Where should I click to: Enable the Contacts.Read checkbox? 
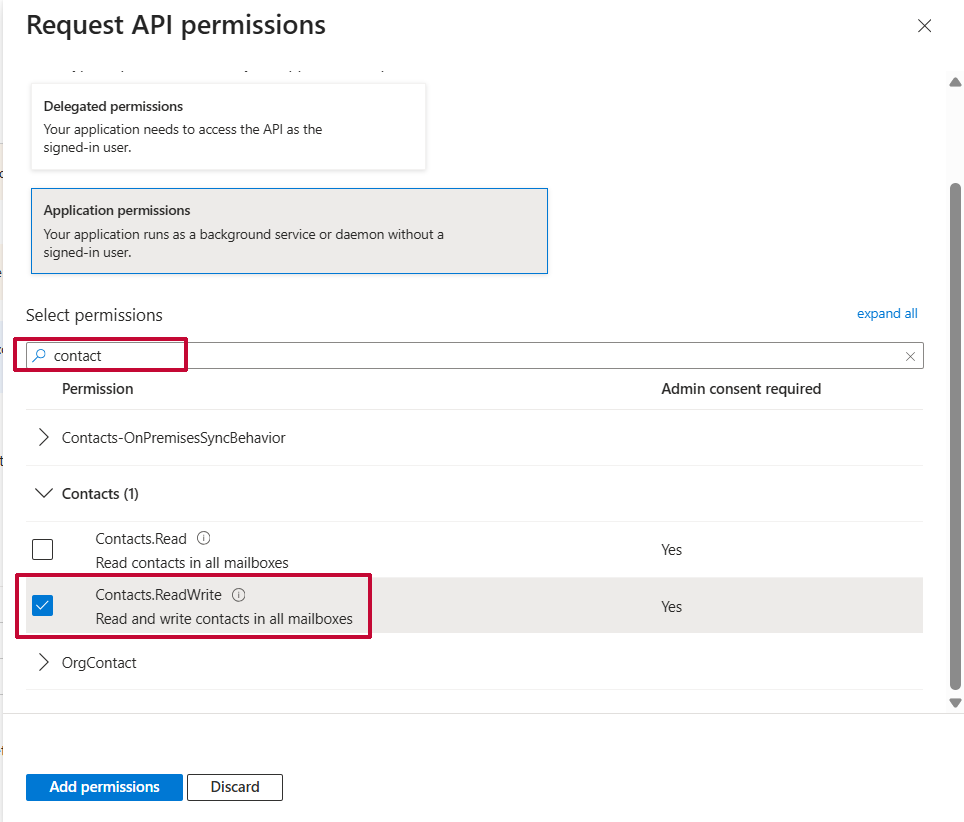click(x=43, y=549)
